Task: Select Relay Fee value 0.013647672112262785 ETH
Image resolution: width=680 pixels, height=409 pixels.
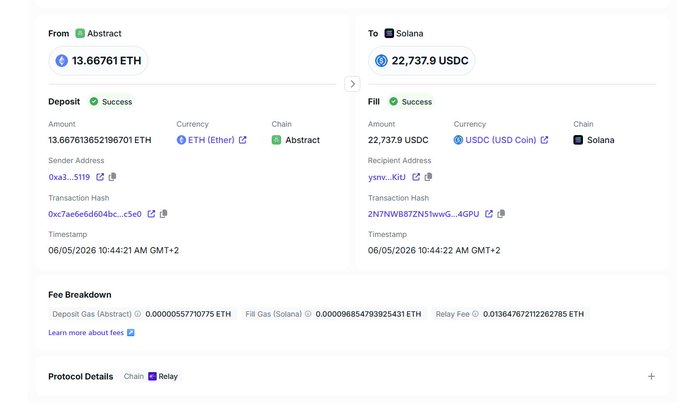Action: (533, 314)
